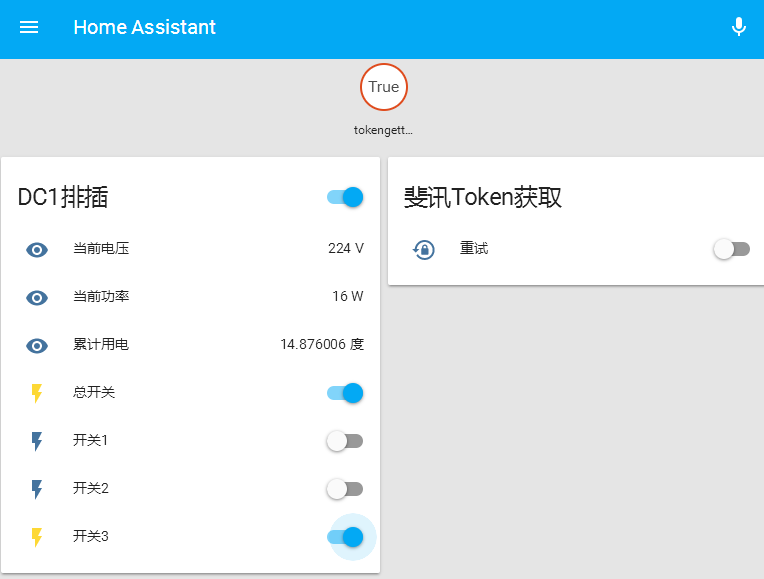764x579 pixels.
Task: Enable the 开关2 toggle
Action: click(345, 489)
